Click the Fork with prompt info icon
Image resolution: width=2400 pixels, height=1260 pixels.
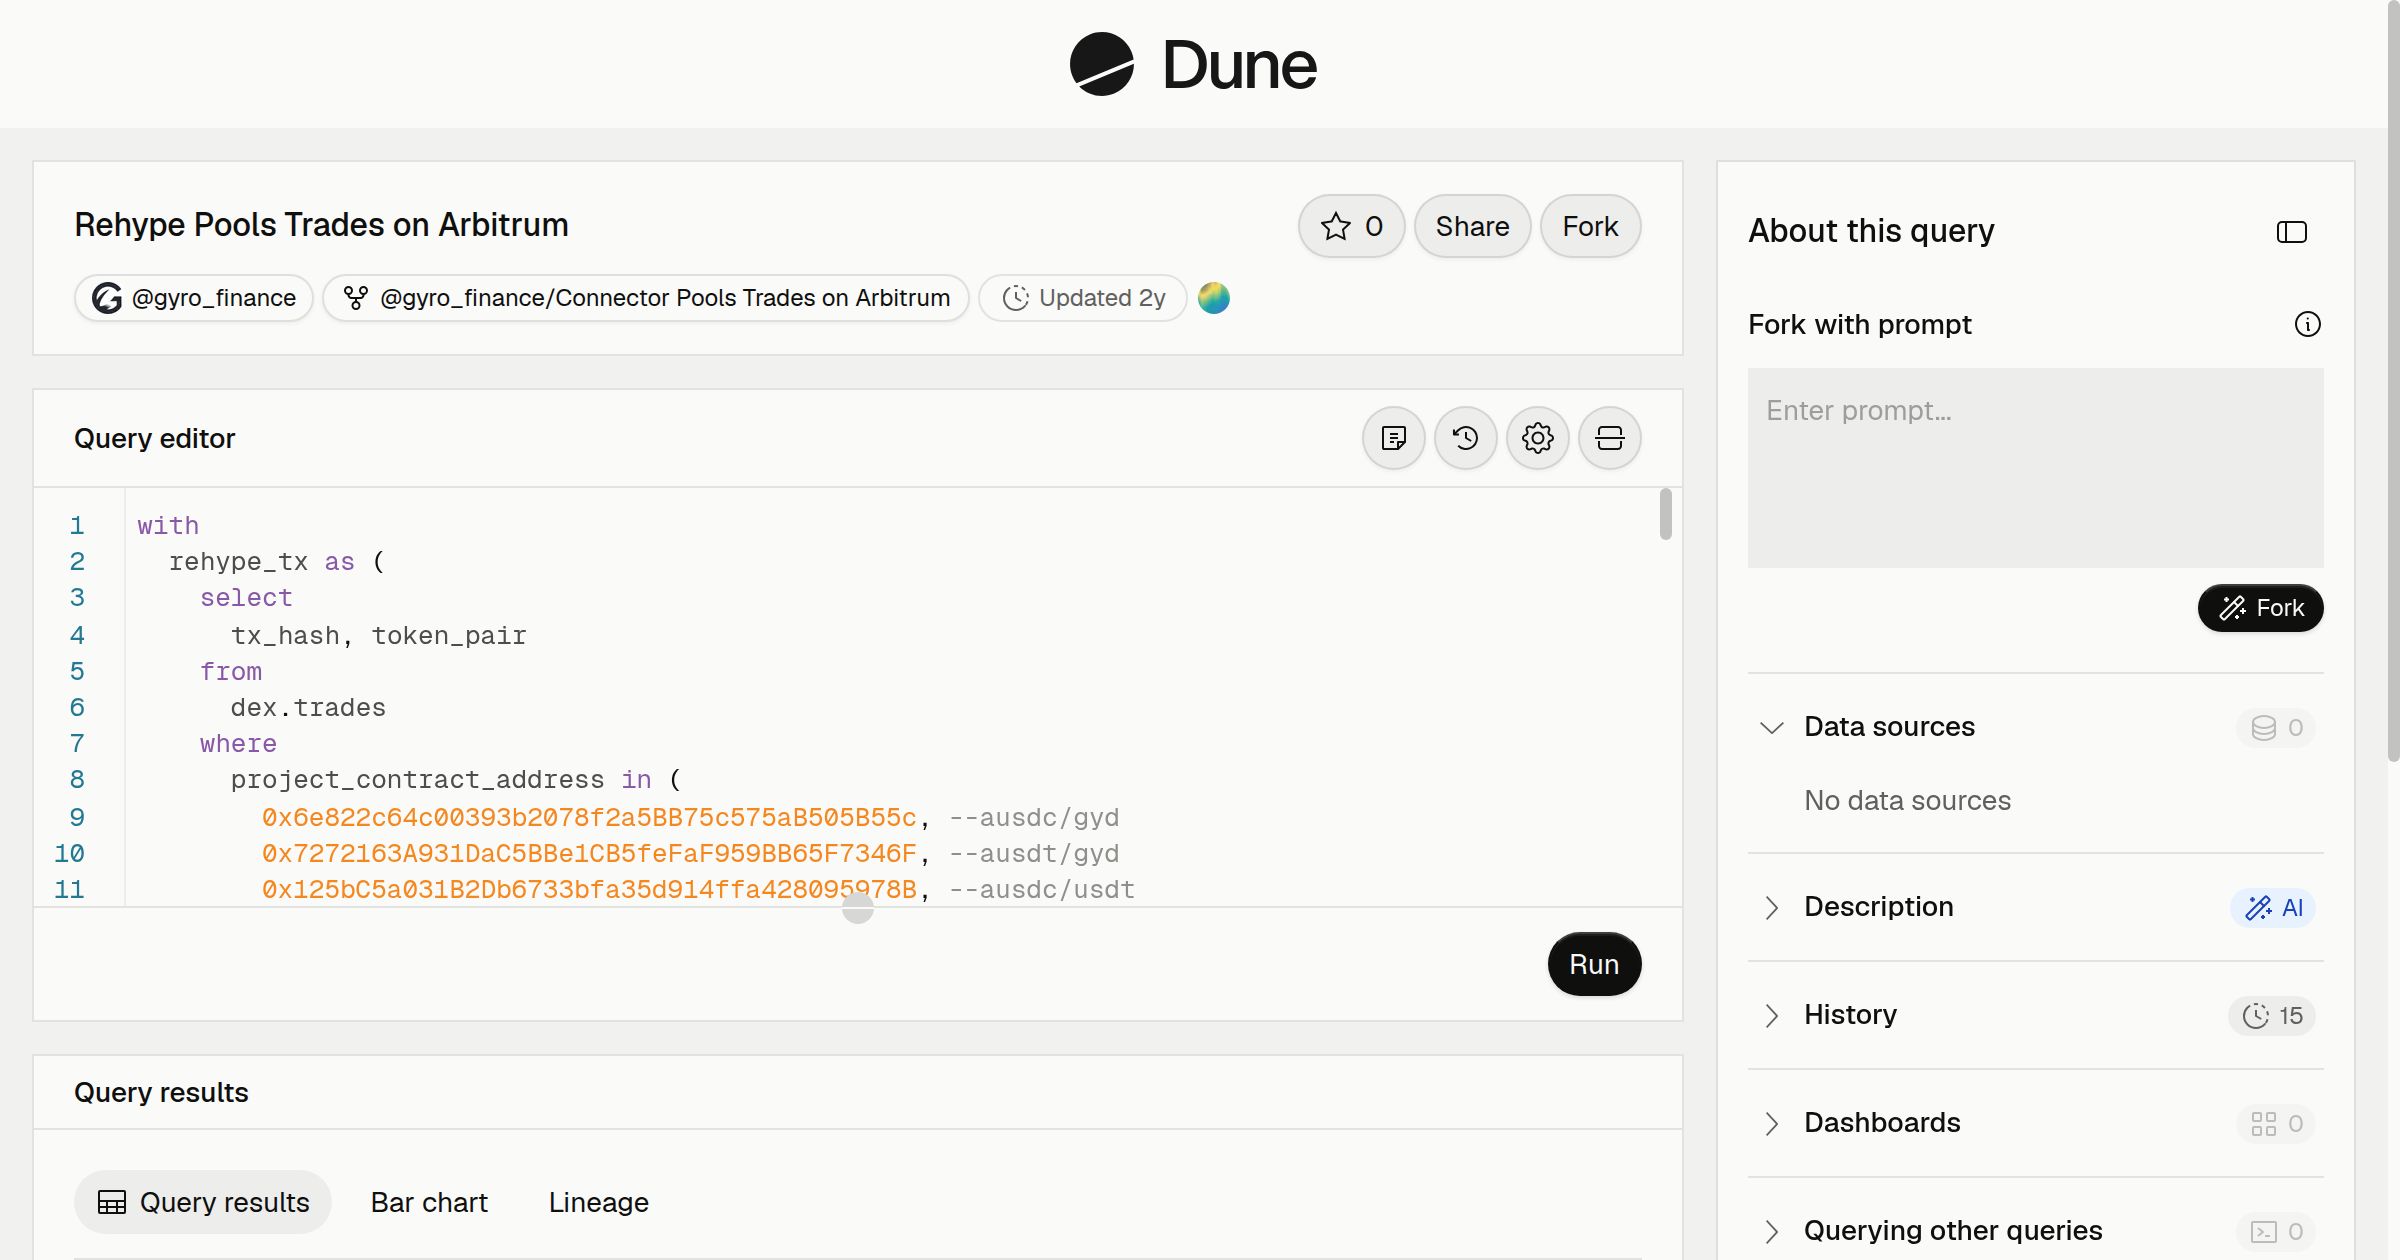(x=2307, y=324)
